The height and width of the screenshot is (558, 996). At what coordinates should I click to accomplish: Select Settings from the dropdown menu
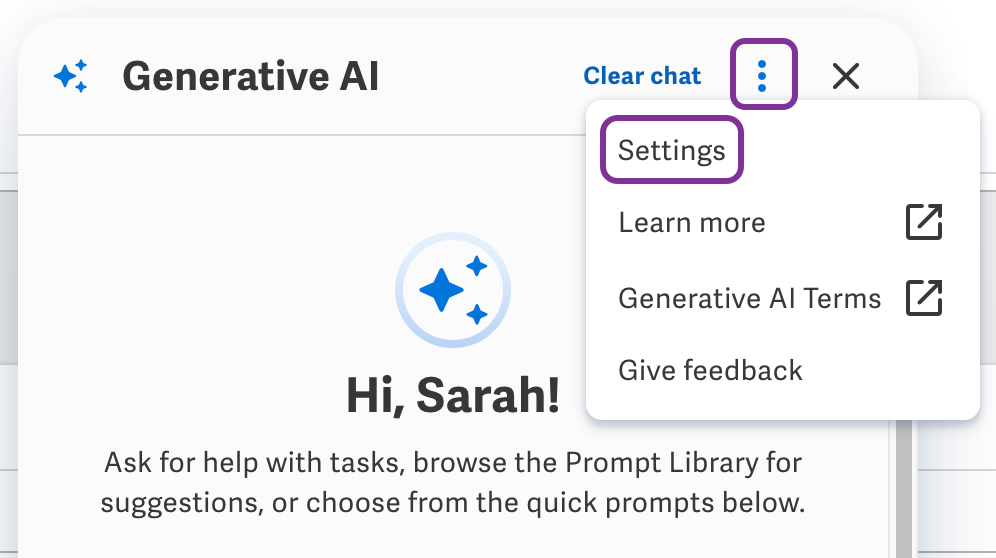point(671,150)
